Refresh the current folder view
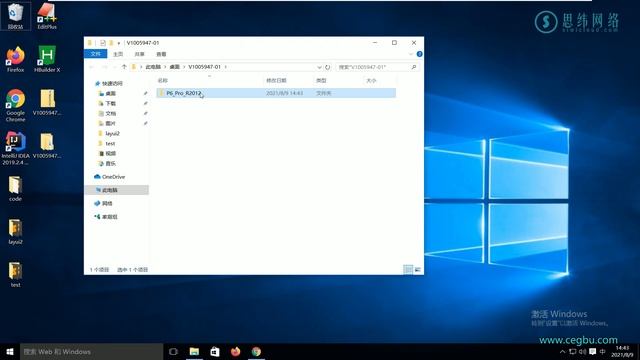 (x=327, y=67)
